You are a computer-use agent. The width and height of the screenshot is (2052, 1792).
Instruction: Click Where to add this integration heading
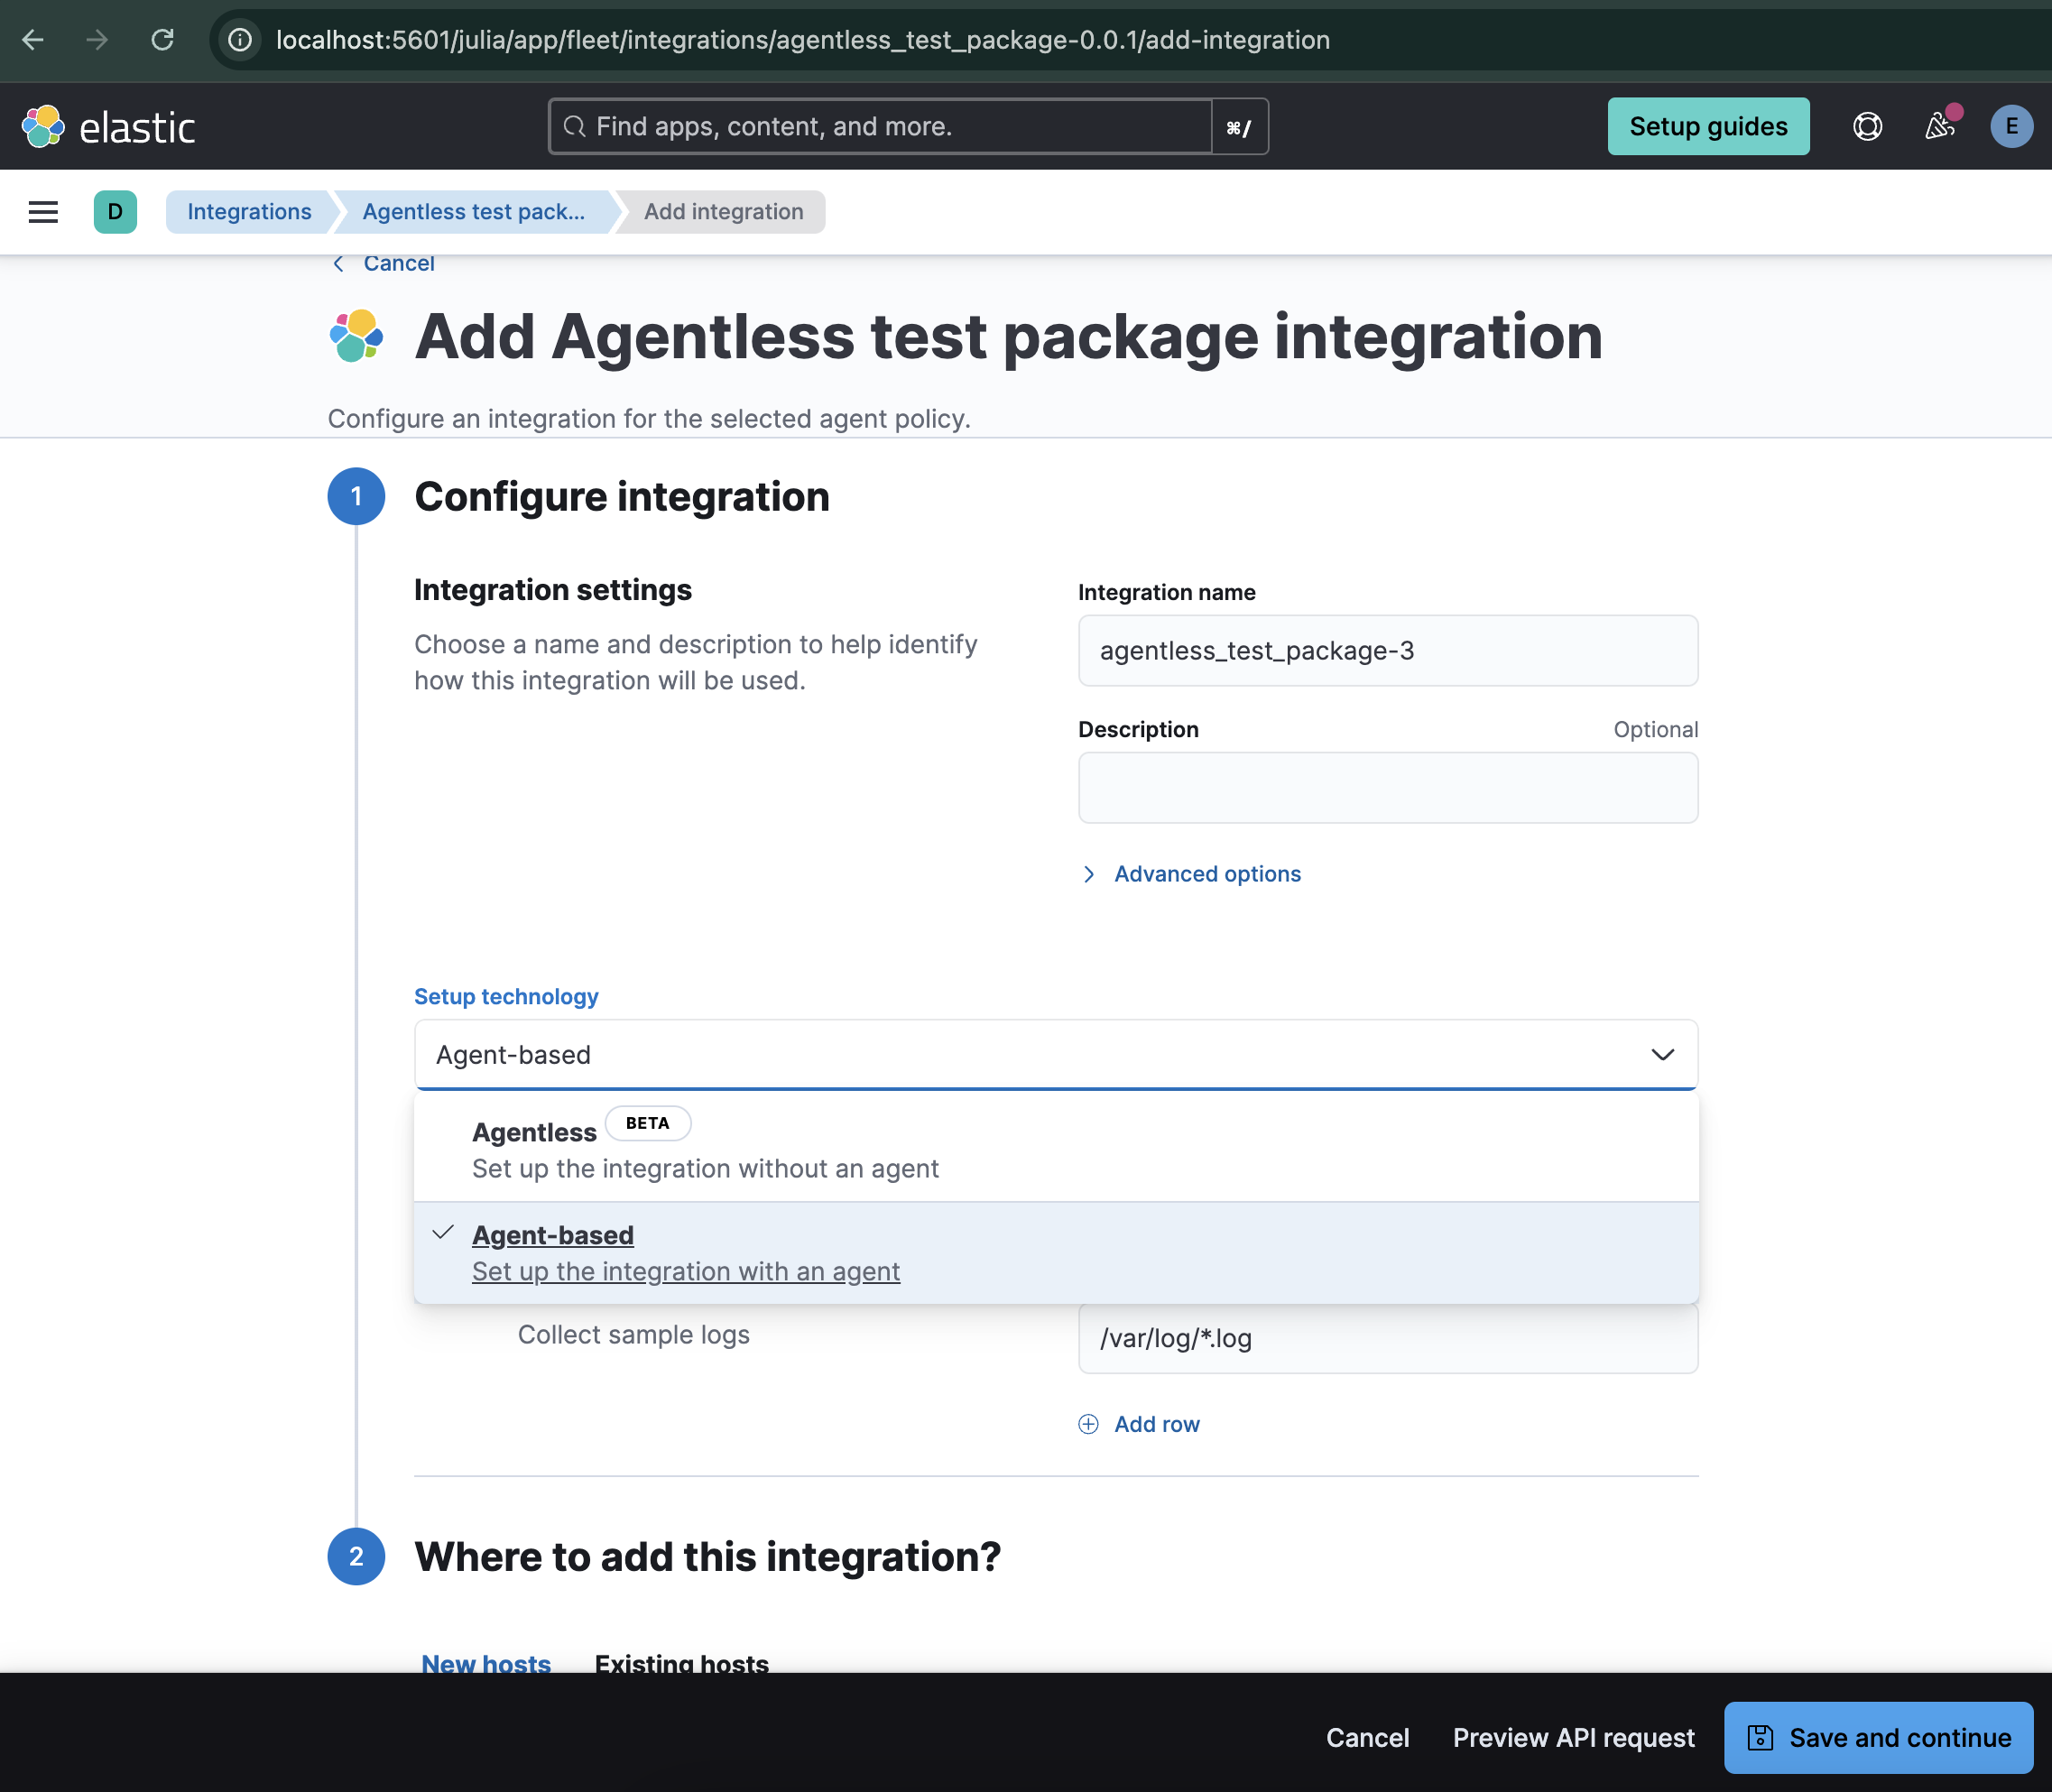(707, 1557)
